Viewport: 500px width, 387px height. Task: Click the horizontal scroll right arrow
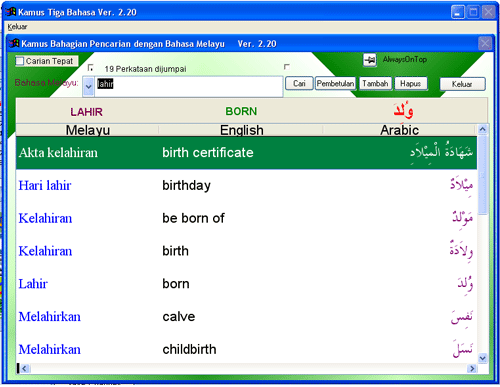click(x=472, y=368)
